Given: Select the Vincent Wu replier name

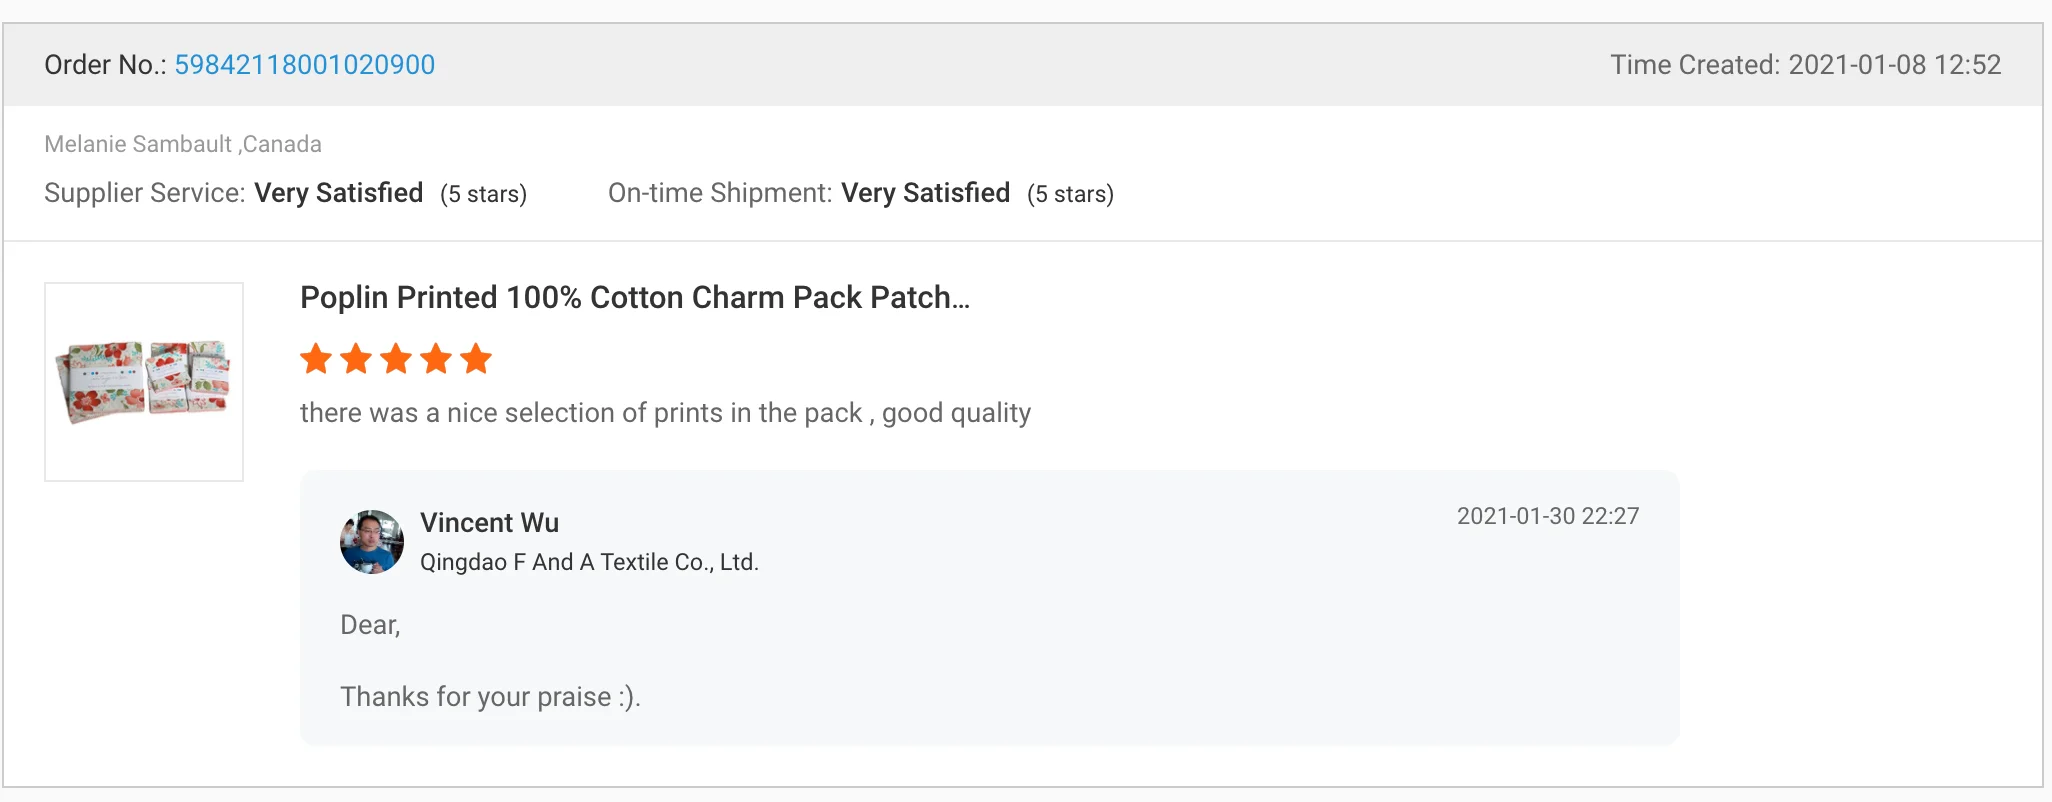Looking at the screenshot, I should [x=489, y=523].
